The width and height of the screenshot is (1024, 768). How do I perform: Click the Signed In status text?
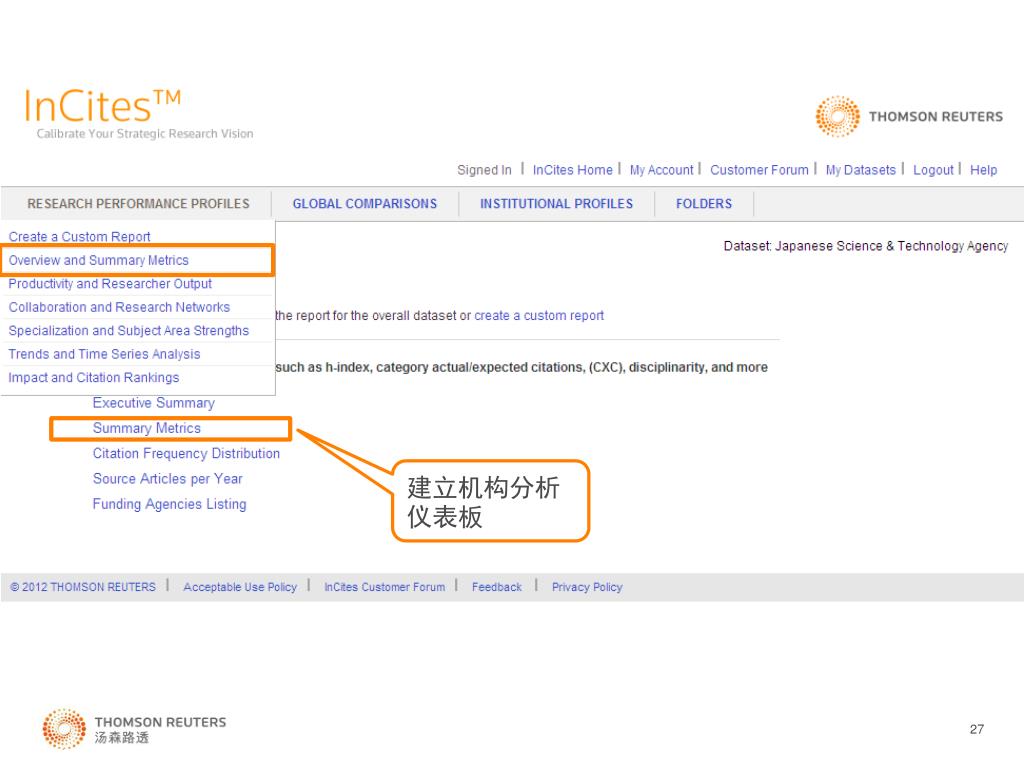484,170
